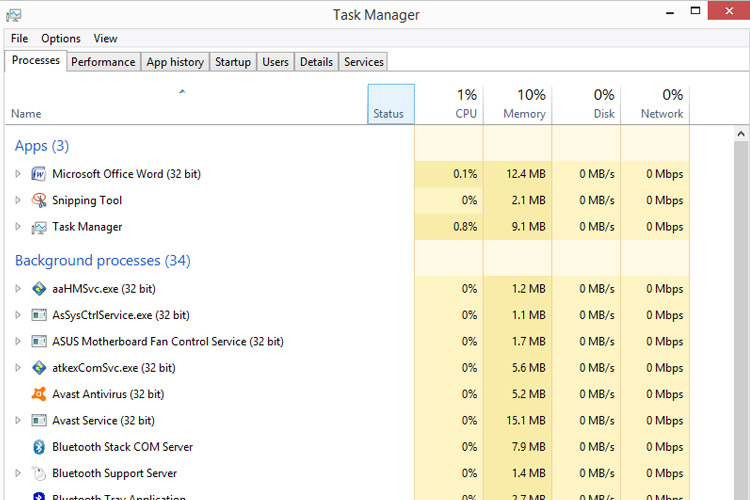Expand the atkexComSvc.exe process
750x500 pixels.
18,367
